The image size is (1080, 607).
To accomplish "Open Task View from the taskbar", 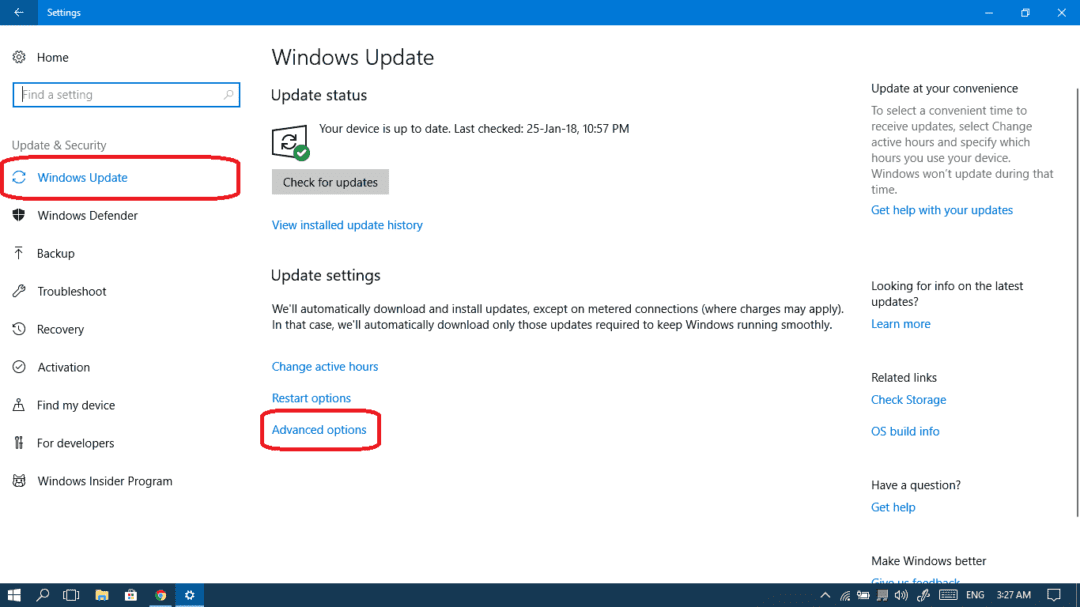I will [71, 595].
